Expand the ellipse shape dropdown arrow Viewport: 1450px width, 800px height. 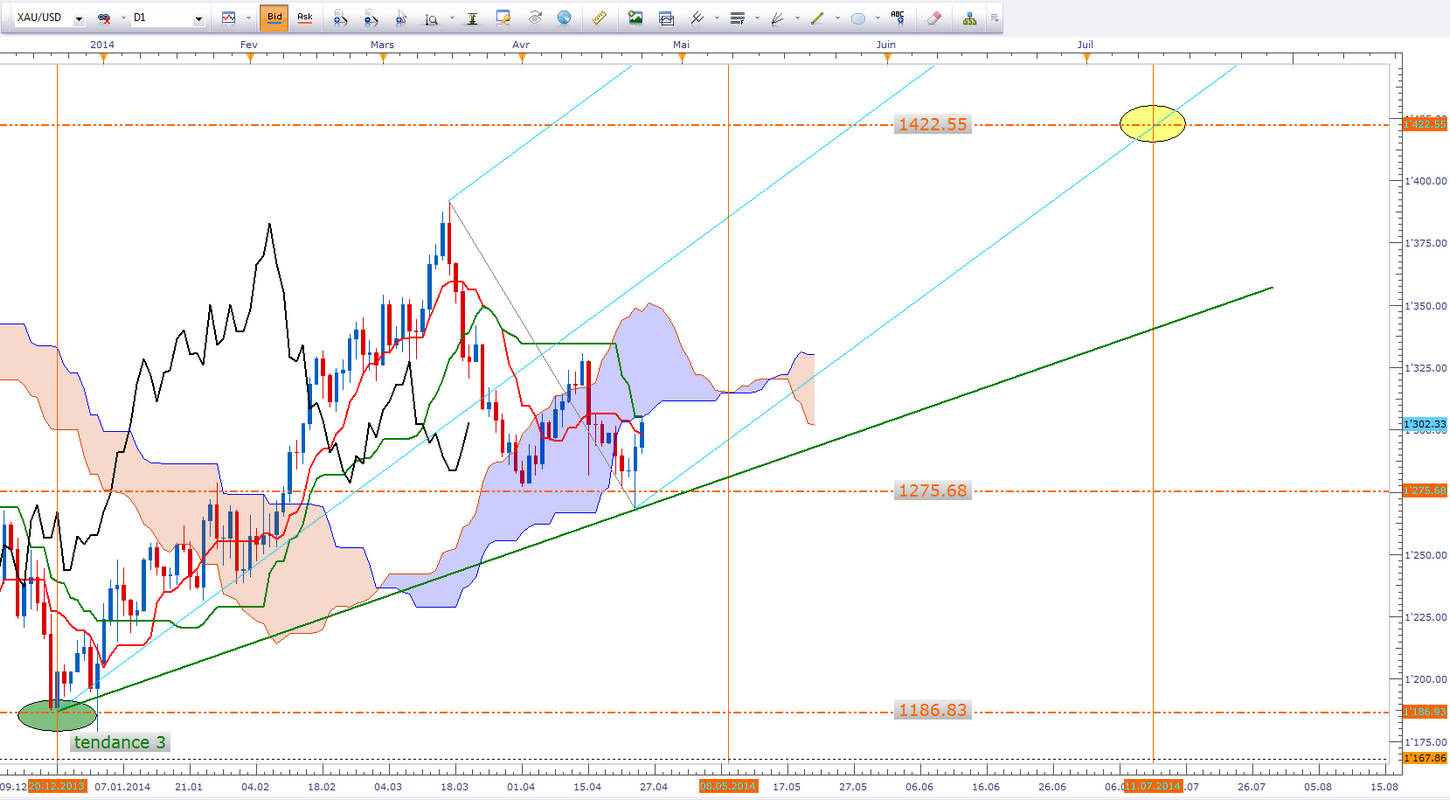click(878, 18)
